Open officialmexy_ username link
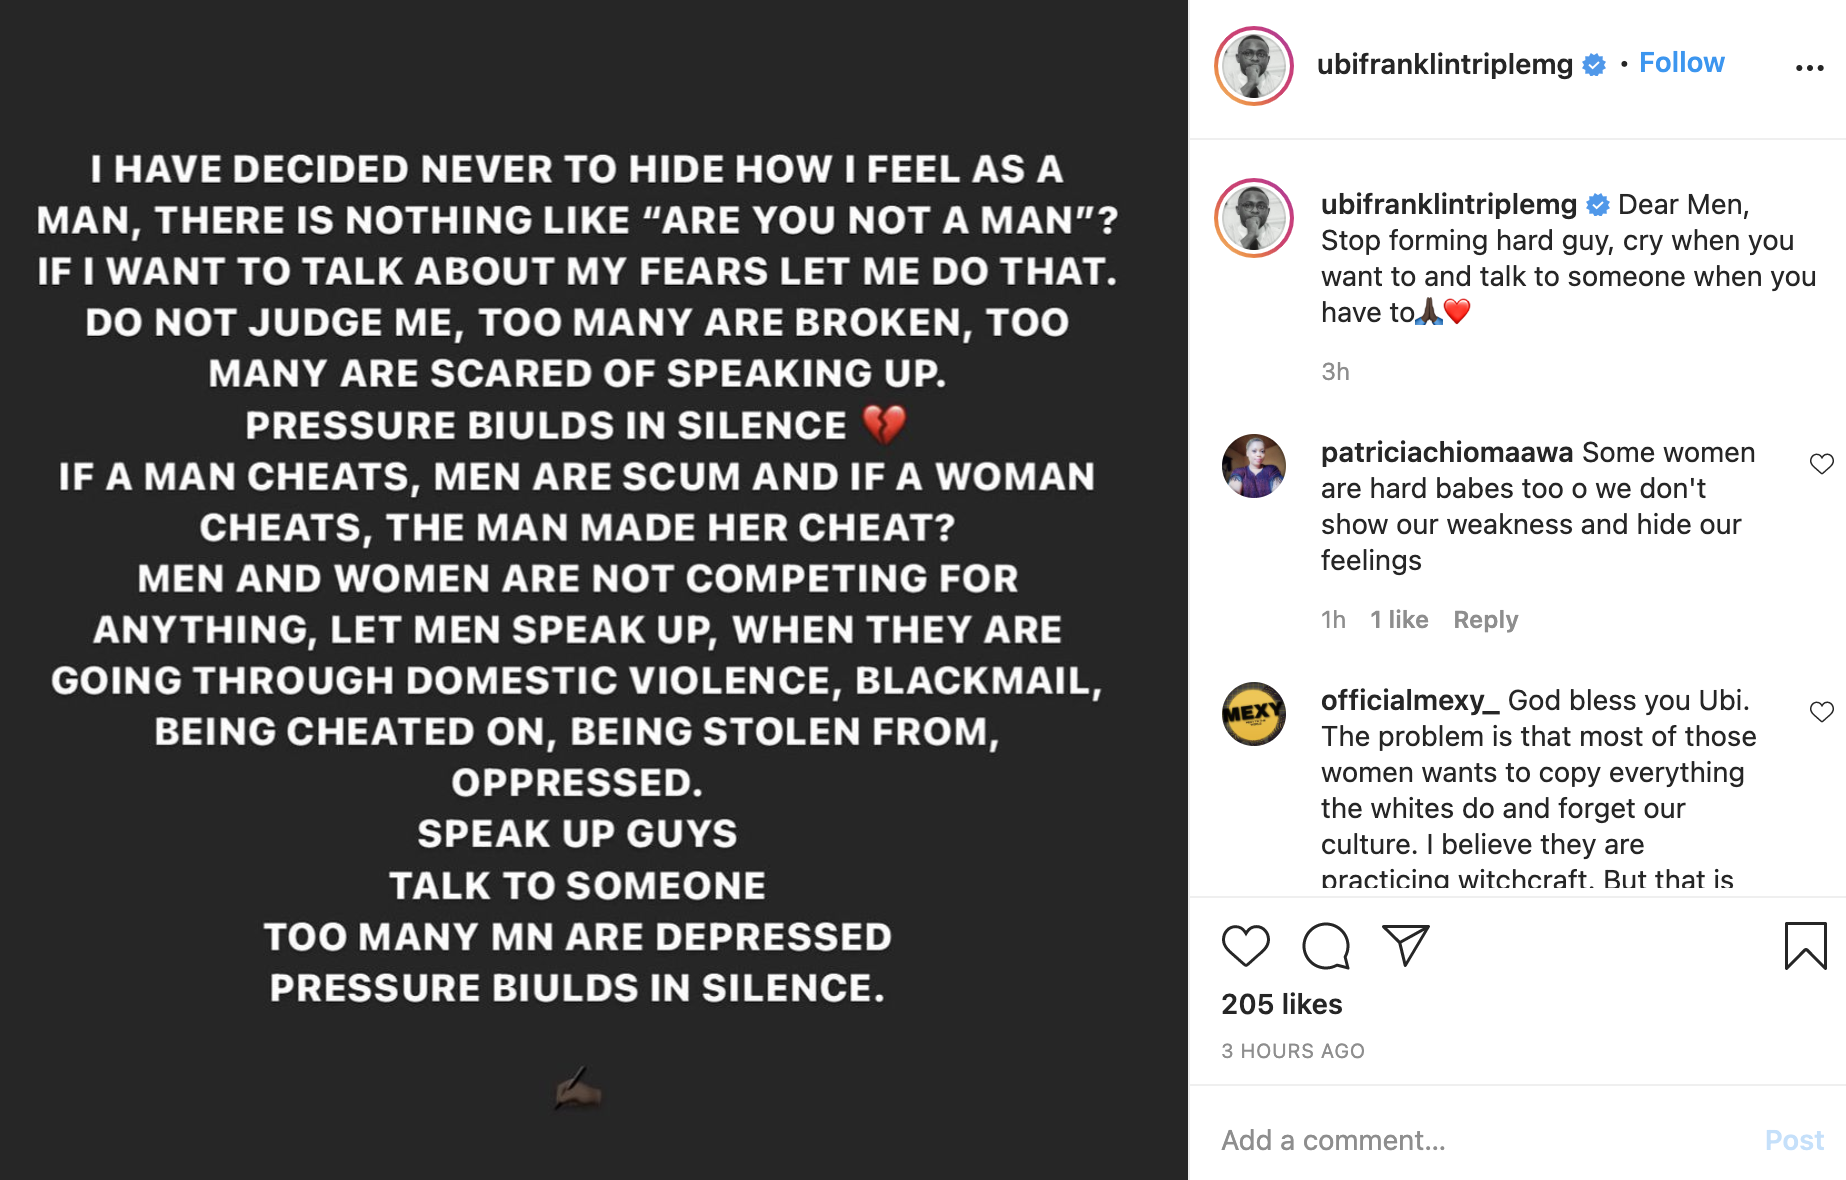 click(x=1409, y=701)
